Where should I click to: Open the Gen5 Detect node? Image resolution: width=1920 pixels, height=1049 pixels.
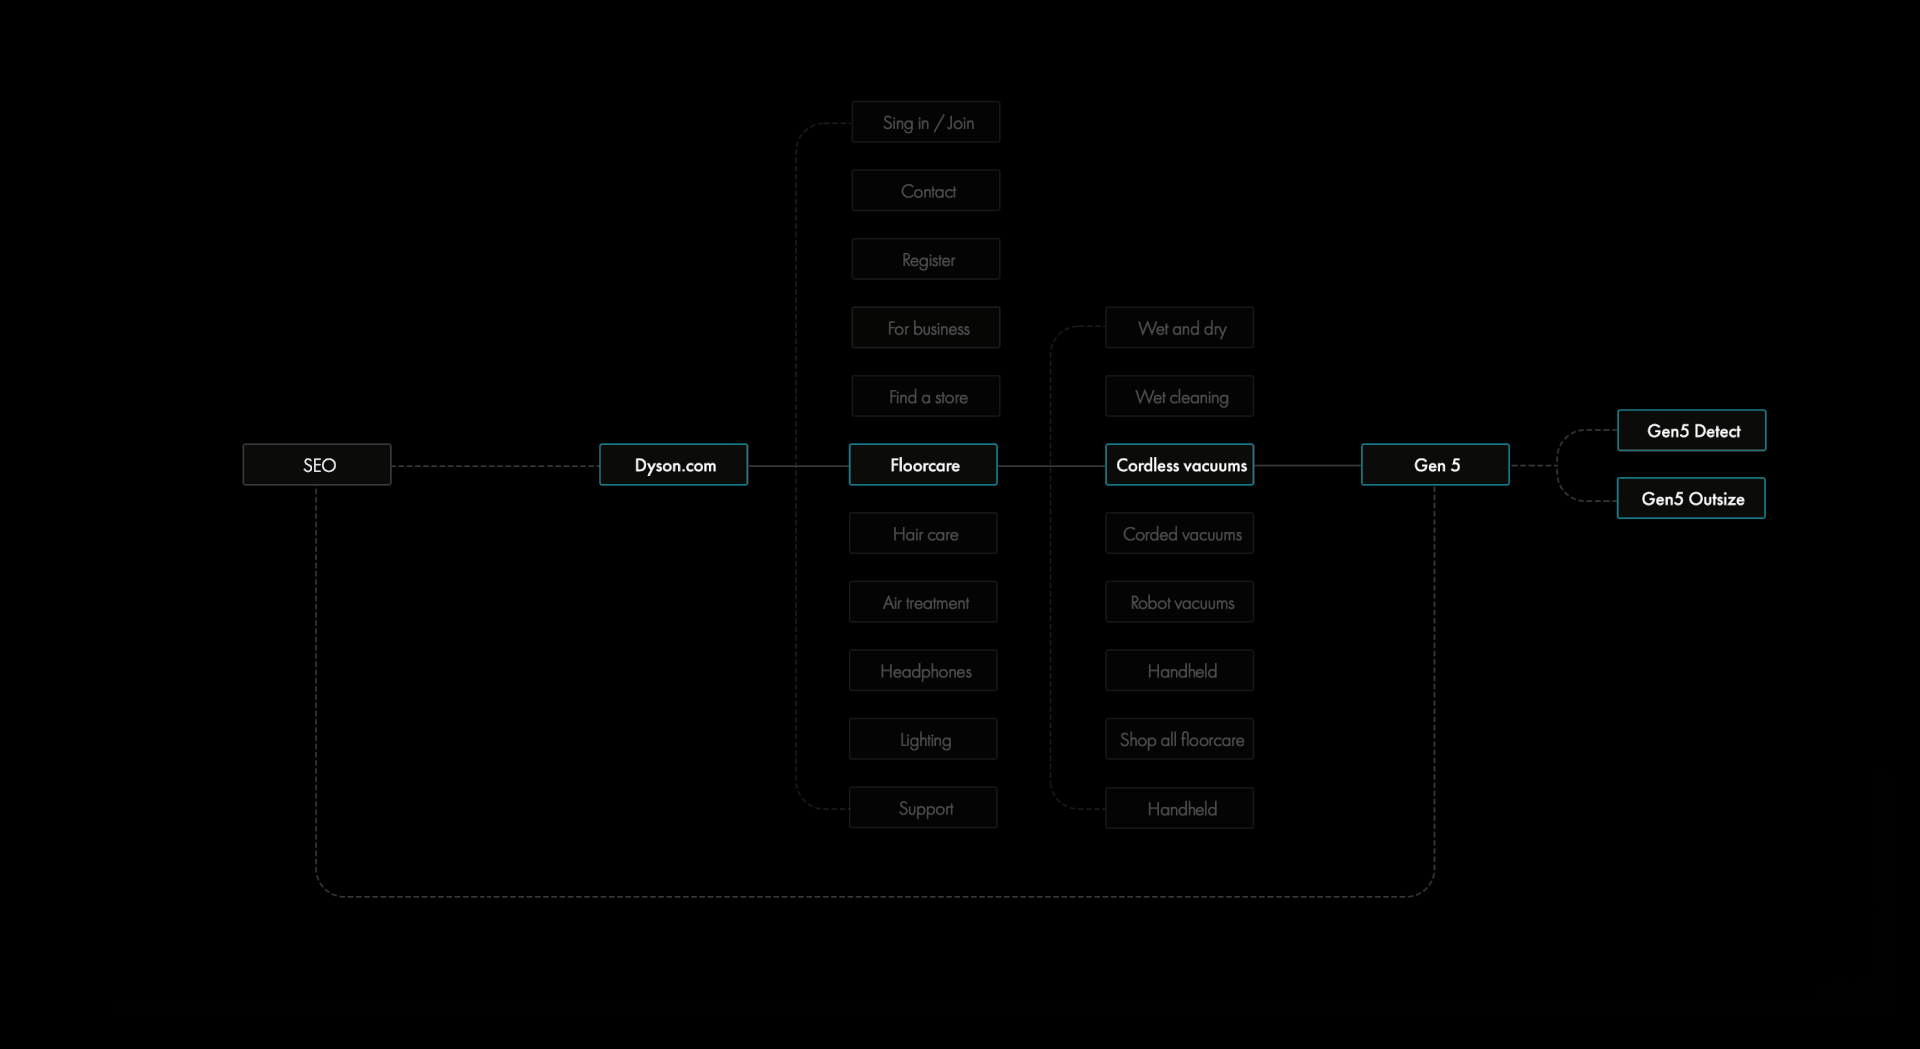1692,431
